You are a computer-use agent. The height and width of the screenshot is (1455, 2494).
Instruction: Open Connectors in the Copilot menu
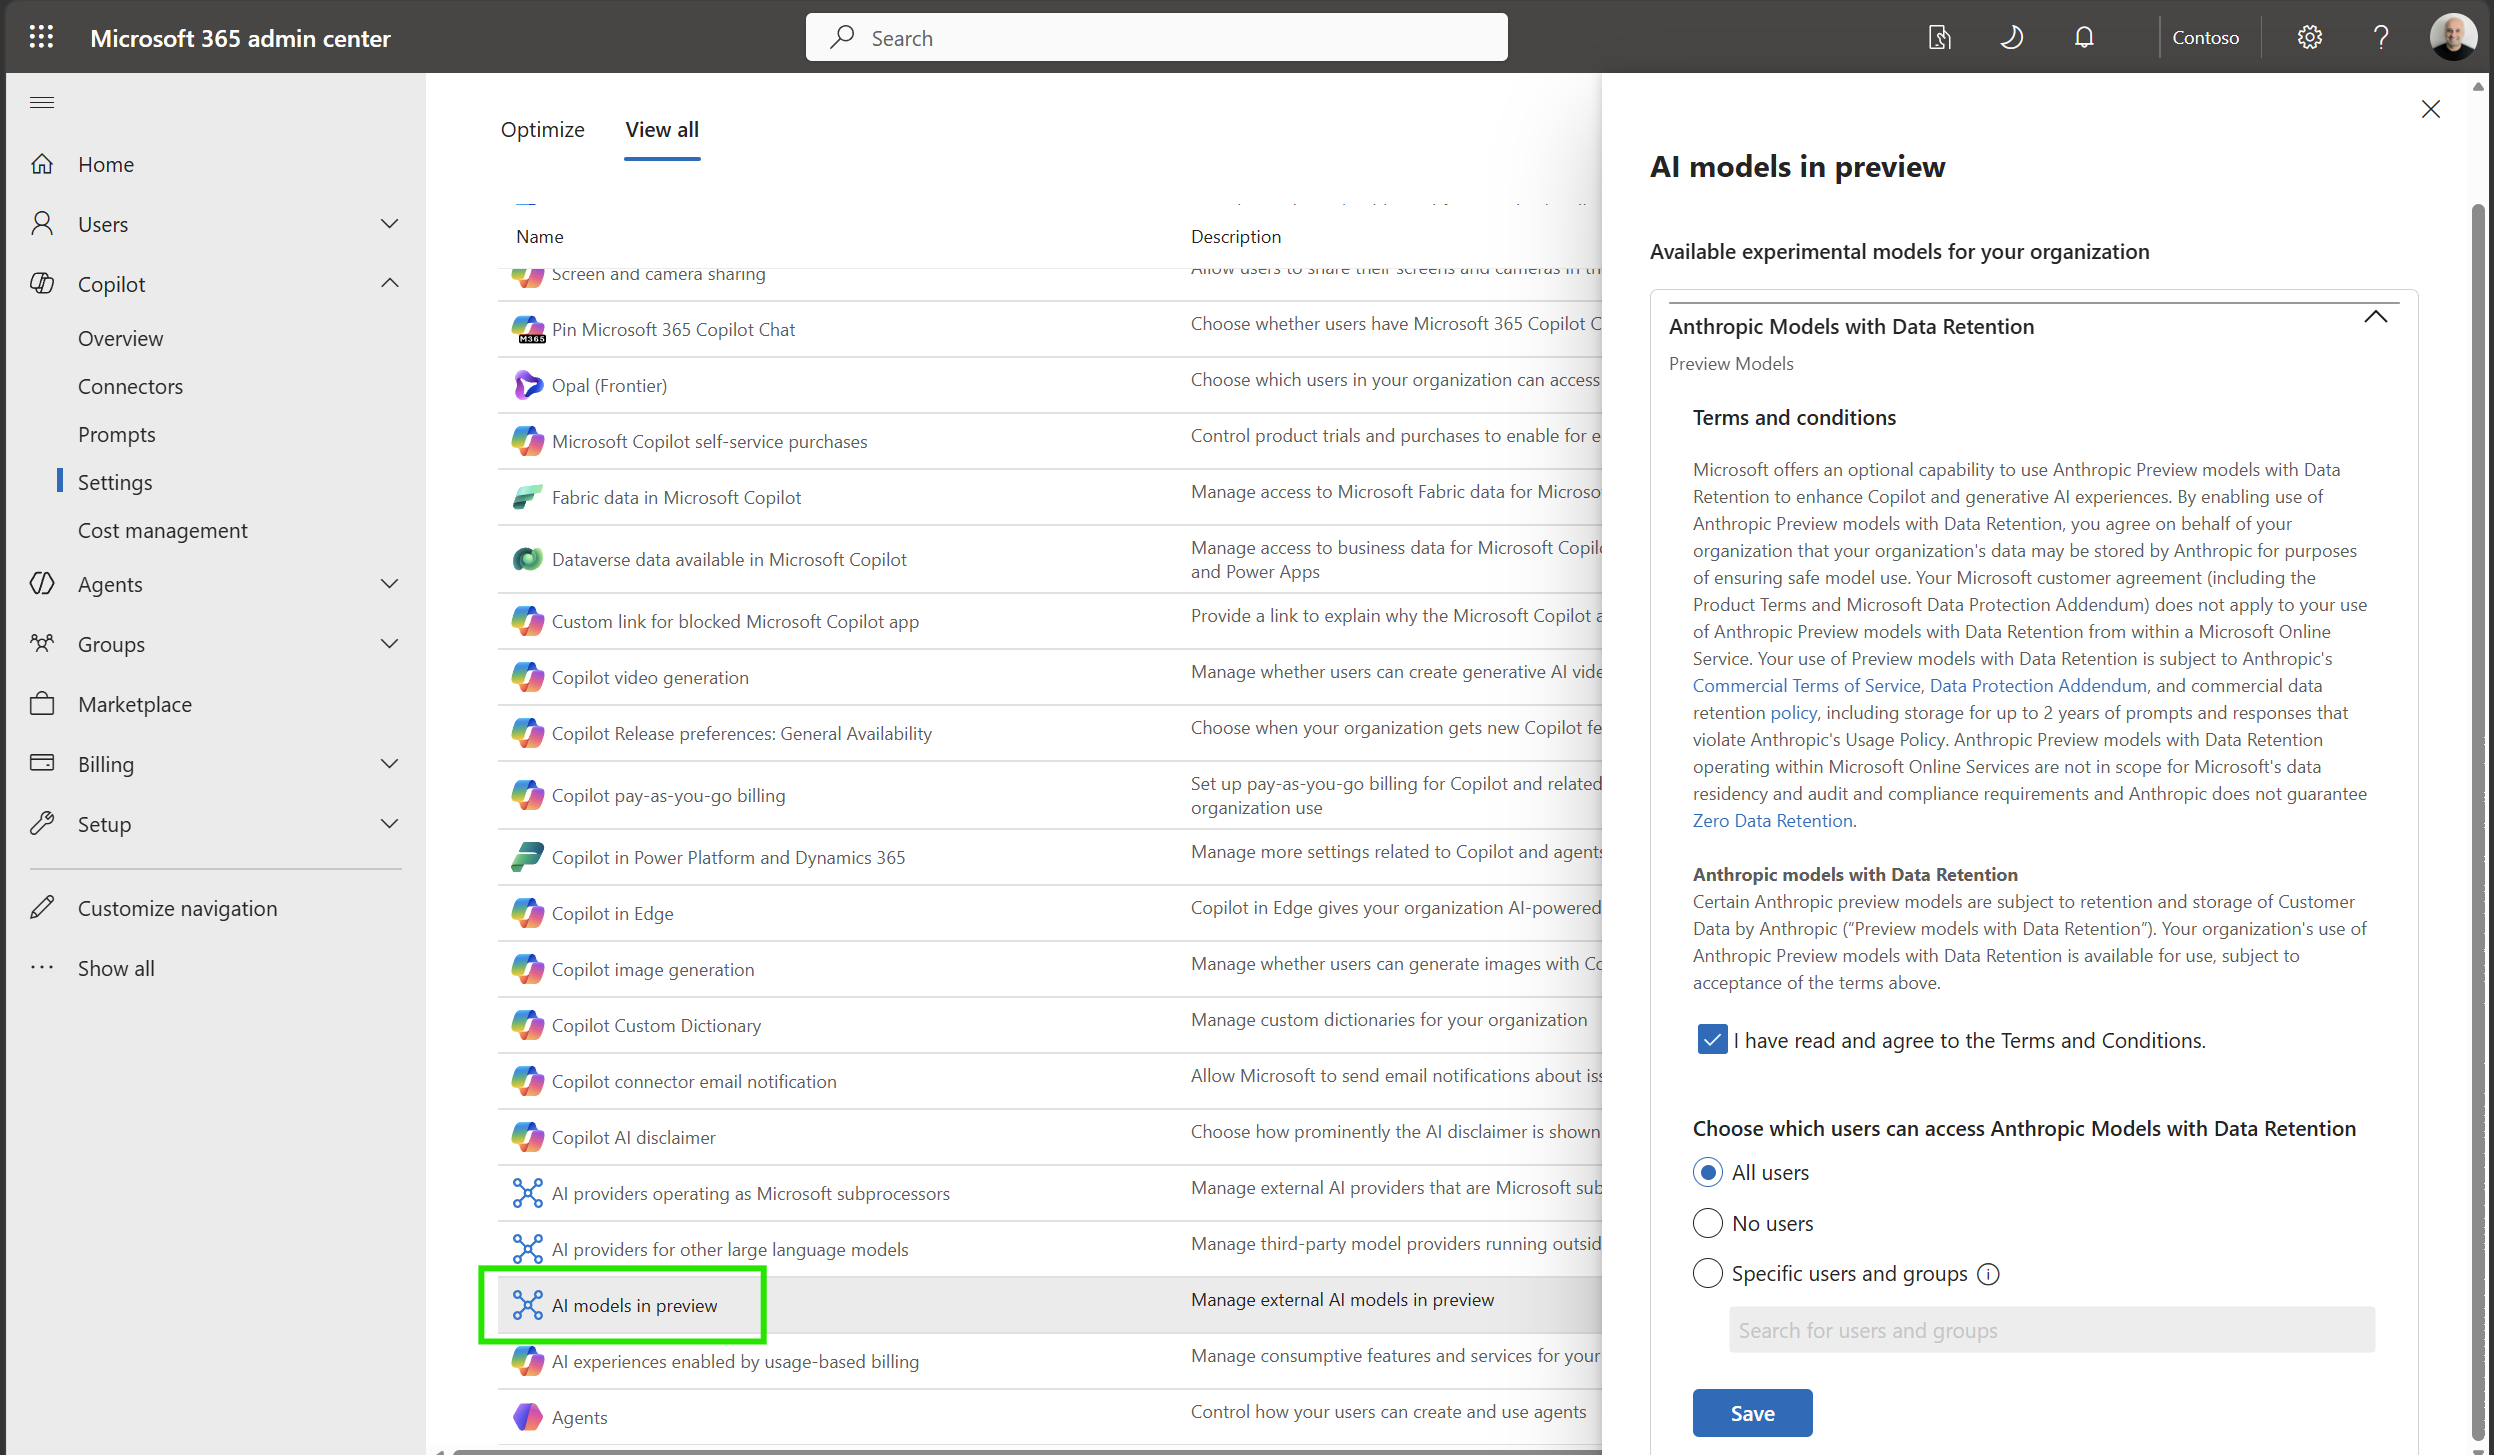click(x=131, y=387)
